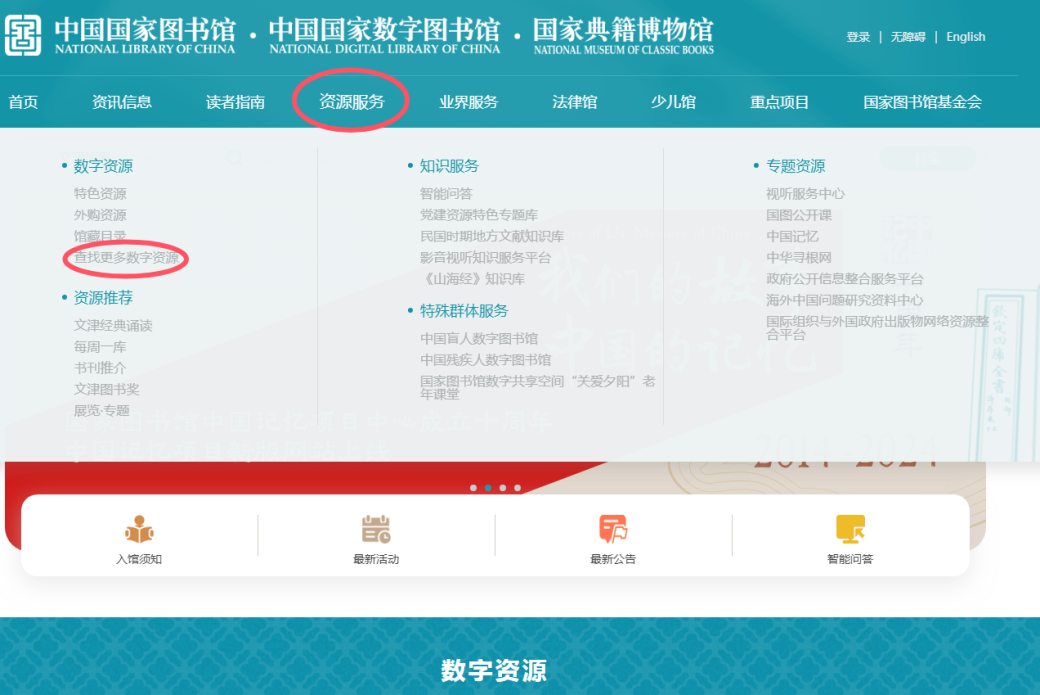
Task: Open 馆藏目录 under 数字资源
Action: point(100,236)
